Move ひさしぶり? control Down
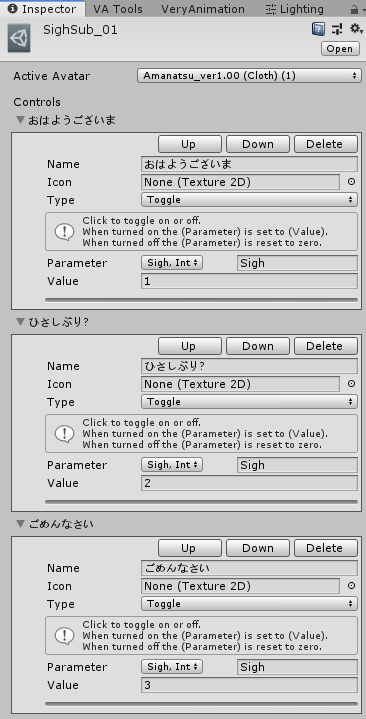Viewport: 366px width, 719px height. tap(258, 346)
